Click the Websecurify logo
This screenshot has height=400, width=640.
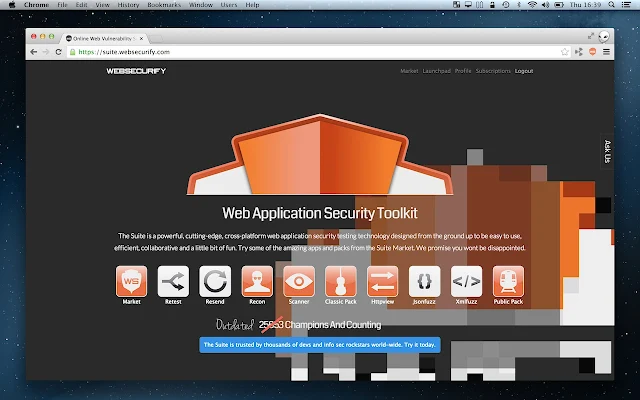136,71
